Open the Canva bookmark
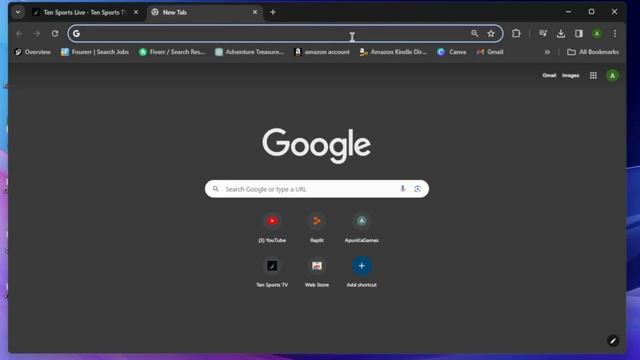 click(x=451, y=52)
